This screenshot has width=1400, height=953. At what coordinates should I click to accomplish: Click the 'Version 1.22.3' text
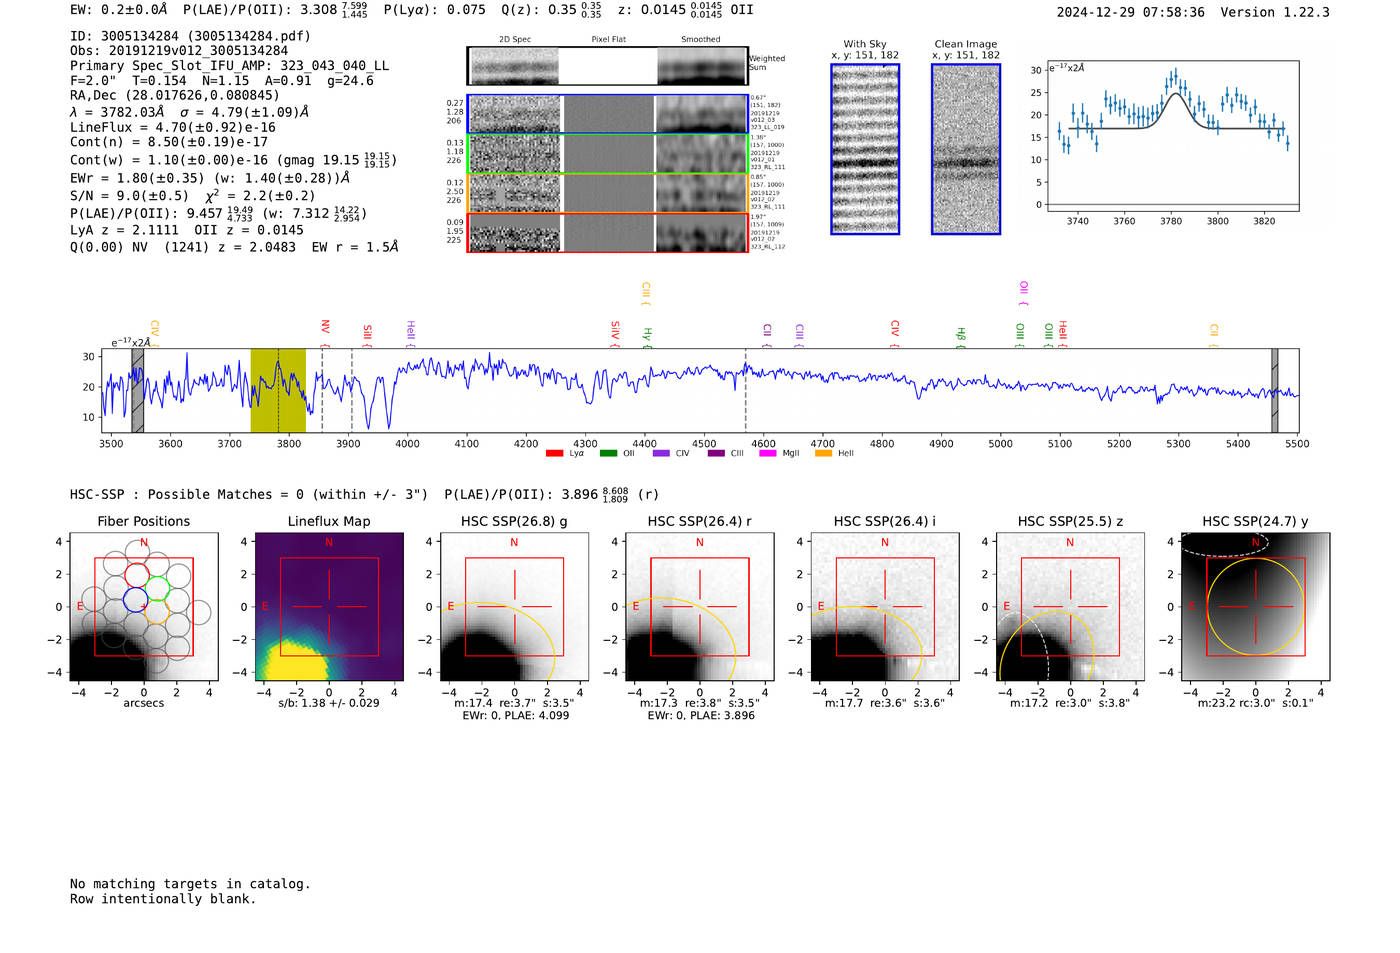[x=1275, y=12]
